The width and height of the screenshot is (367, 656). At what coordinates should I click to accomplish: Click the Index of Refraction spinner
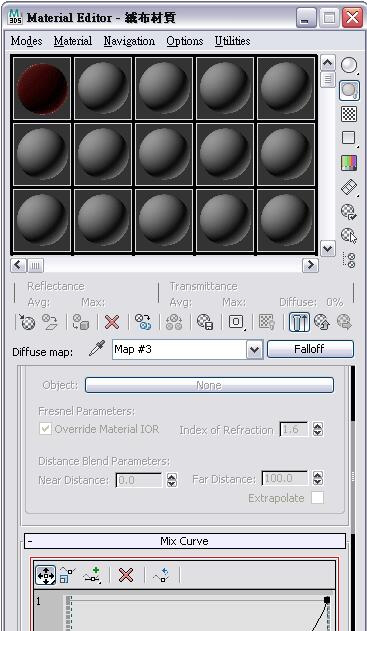click(318, 430)
